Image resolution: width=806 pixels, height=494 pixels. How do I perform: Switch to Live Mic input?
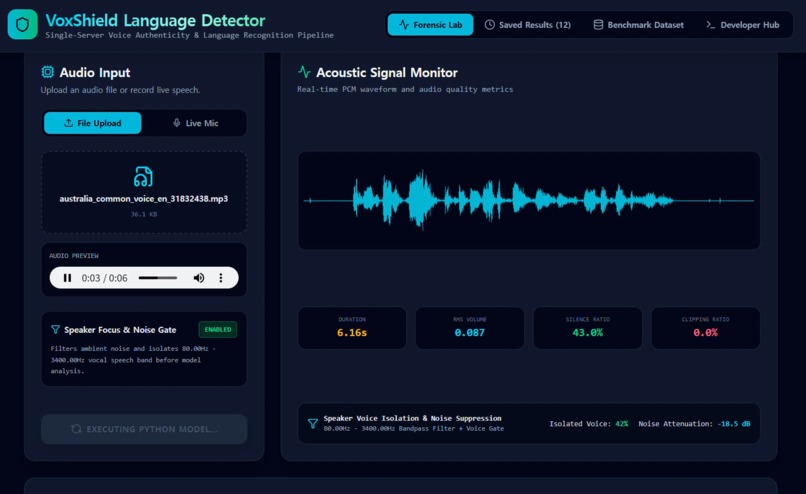tap(195, 123)
